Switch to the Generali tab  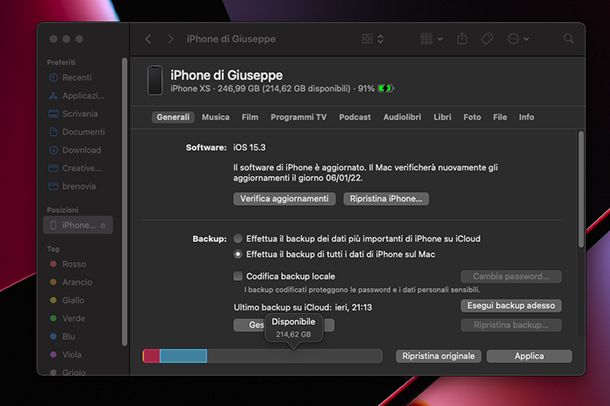click(x=173, y=117)
